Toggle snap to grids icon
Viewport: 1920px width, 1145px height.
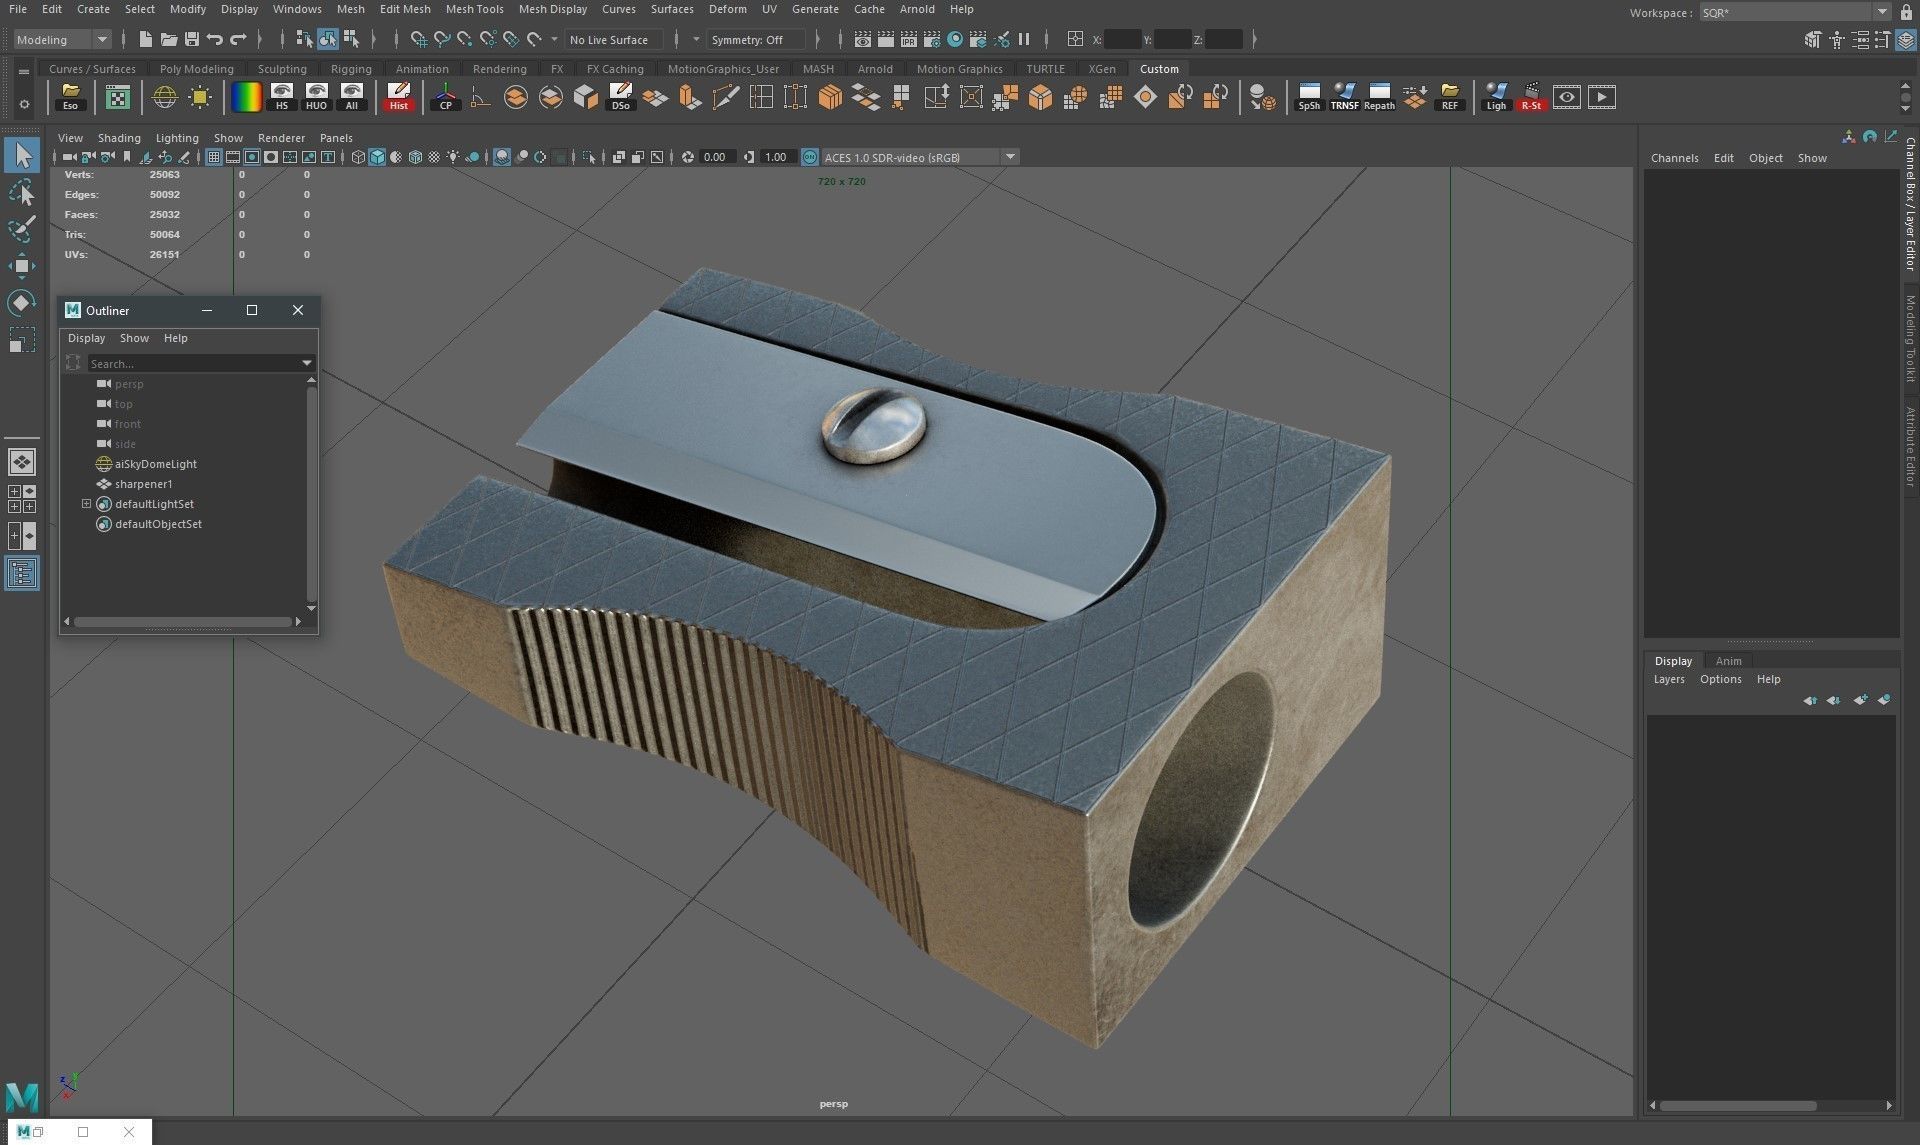(x=418, y=39)
